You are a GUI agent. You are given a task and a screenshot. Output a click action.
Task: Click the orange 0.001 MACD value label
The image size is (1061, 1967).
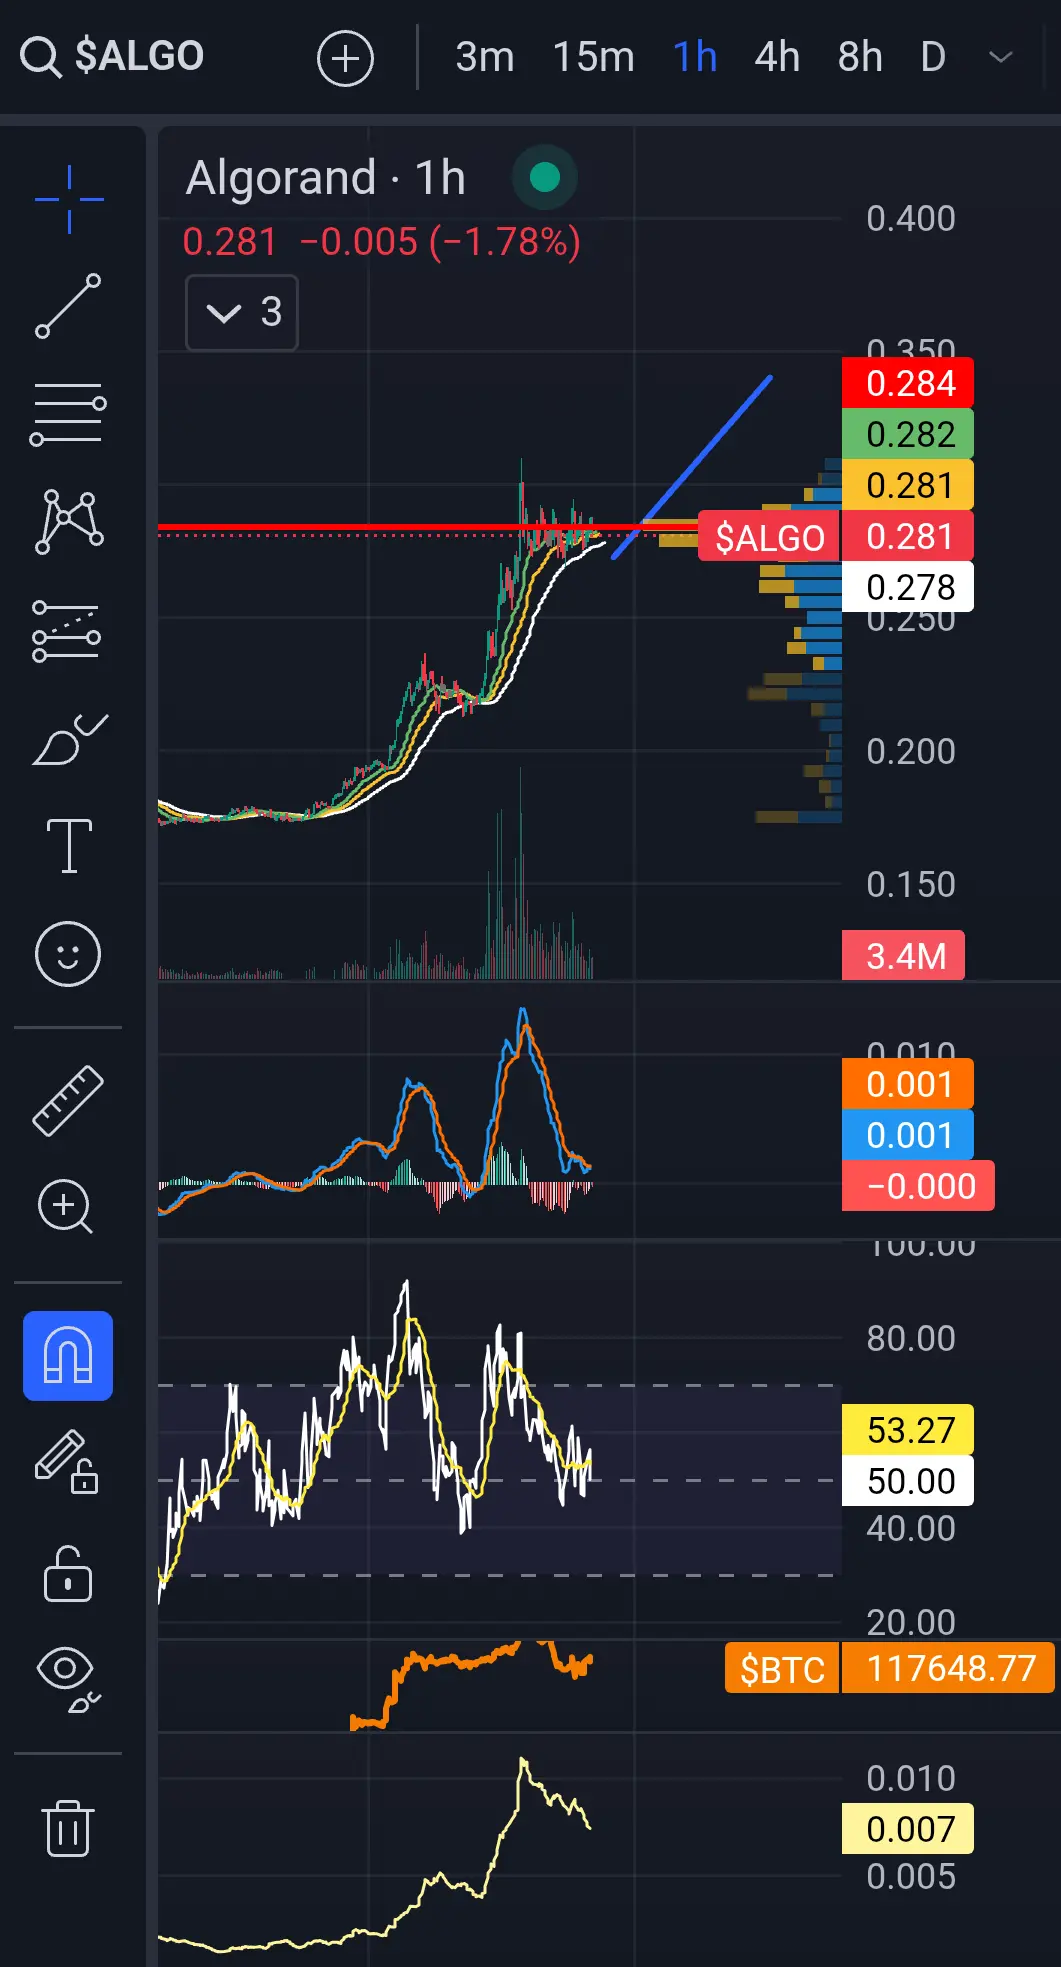pyautogui.click(x=908, y=1084)
